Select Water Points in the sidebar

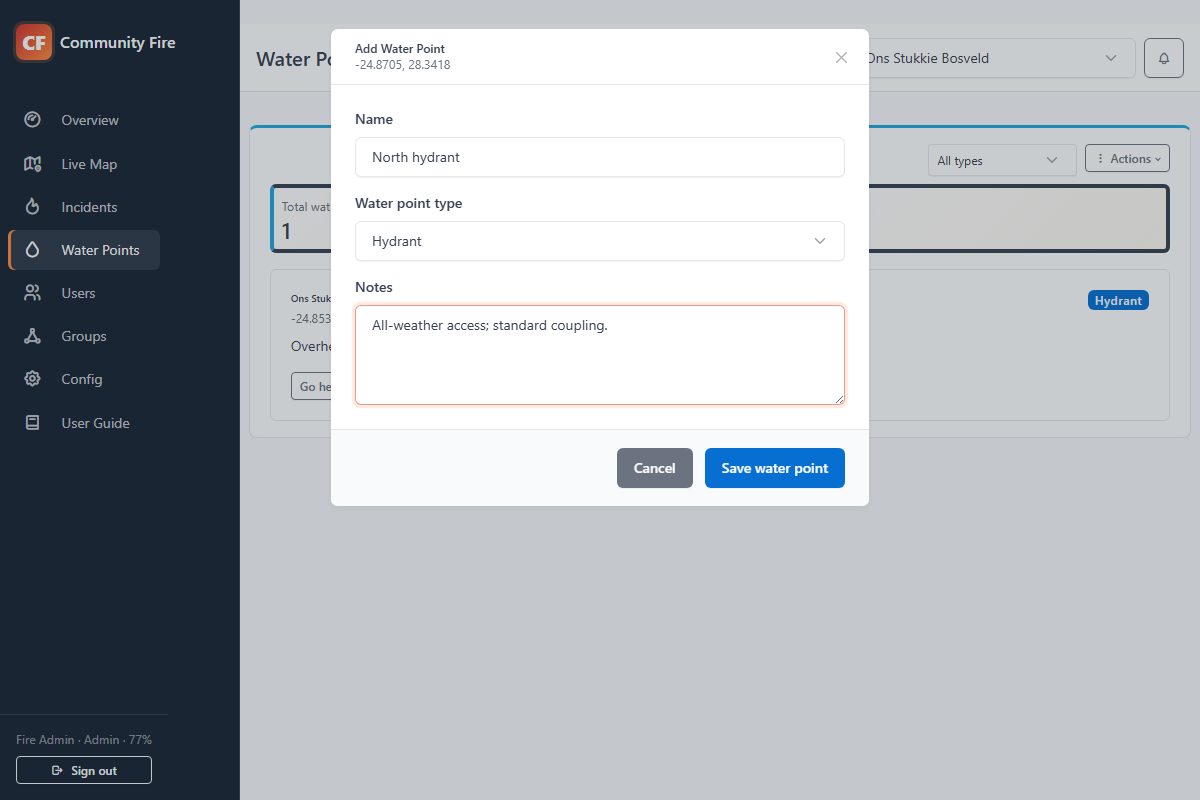coord(84,250)
